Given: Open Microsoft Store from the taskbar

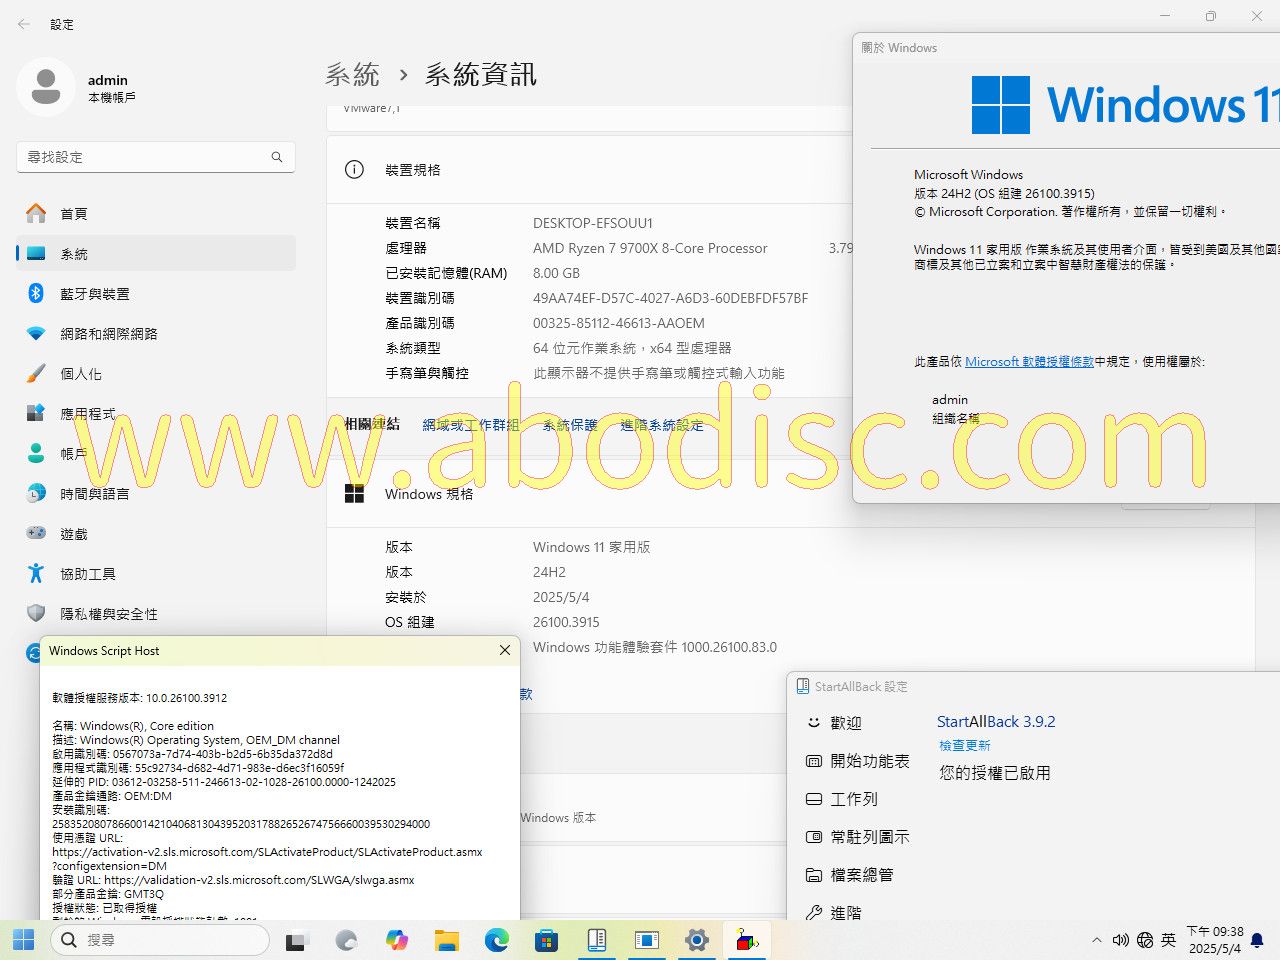Looking at the screenshot, I should pyautogui.click(x=546, y=940).
